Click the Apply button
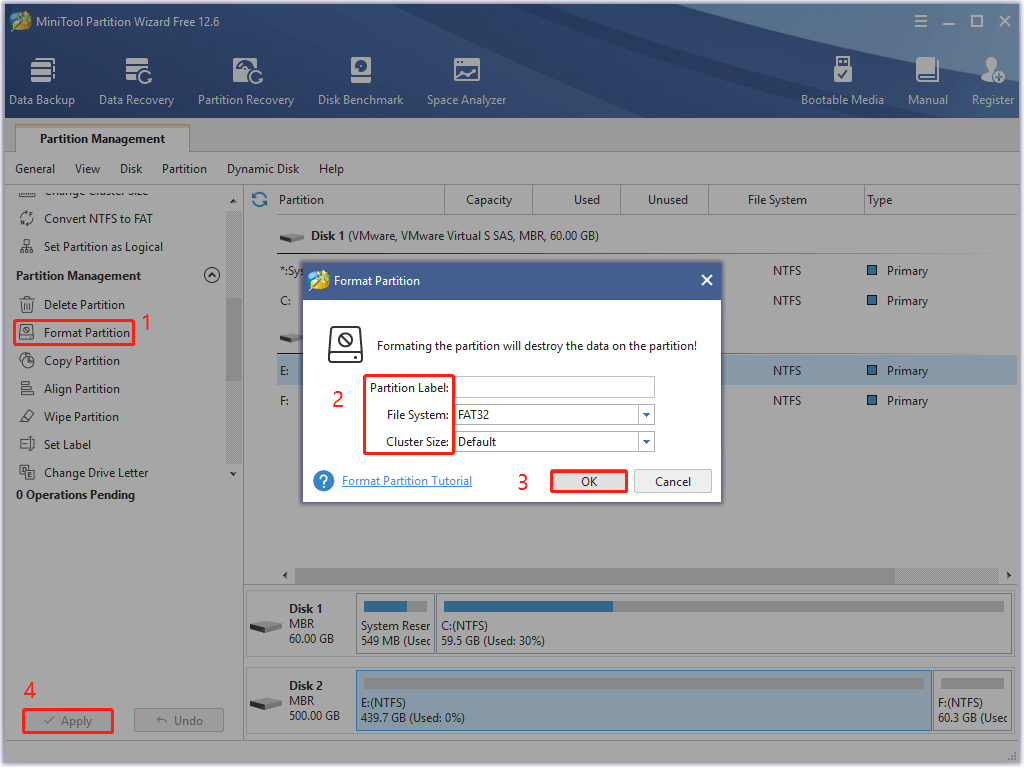This screenshot has width=1024, height=768. click(68, 721)
